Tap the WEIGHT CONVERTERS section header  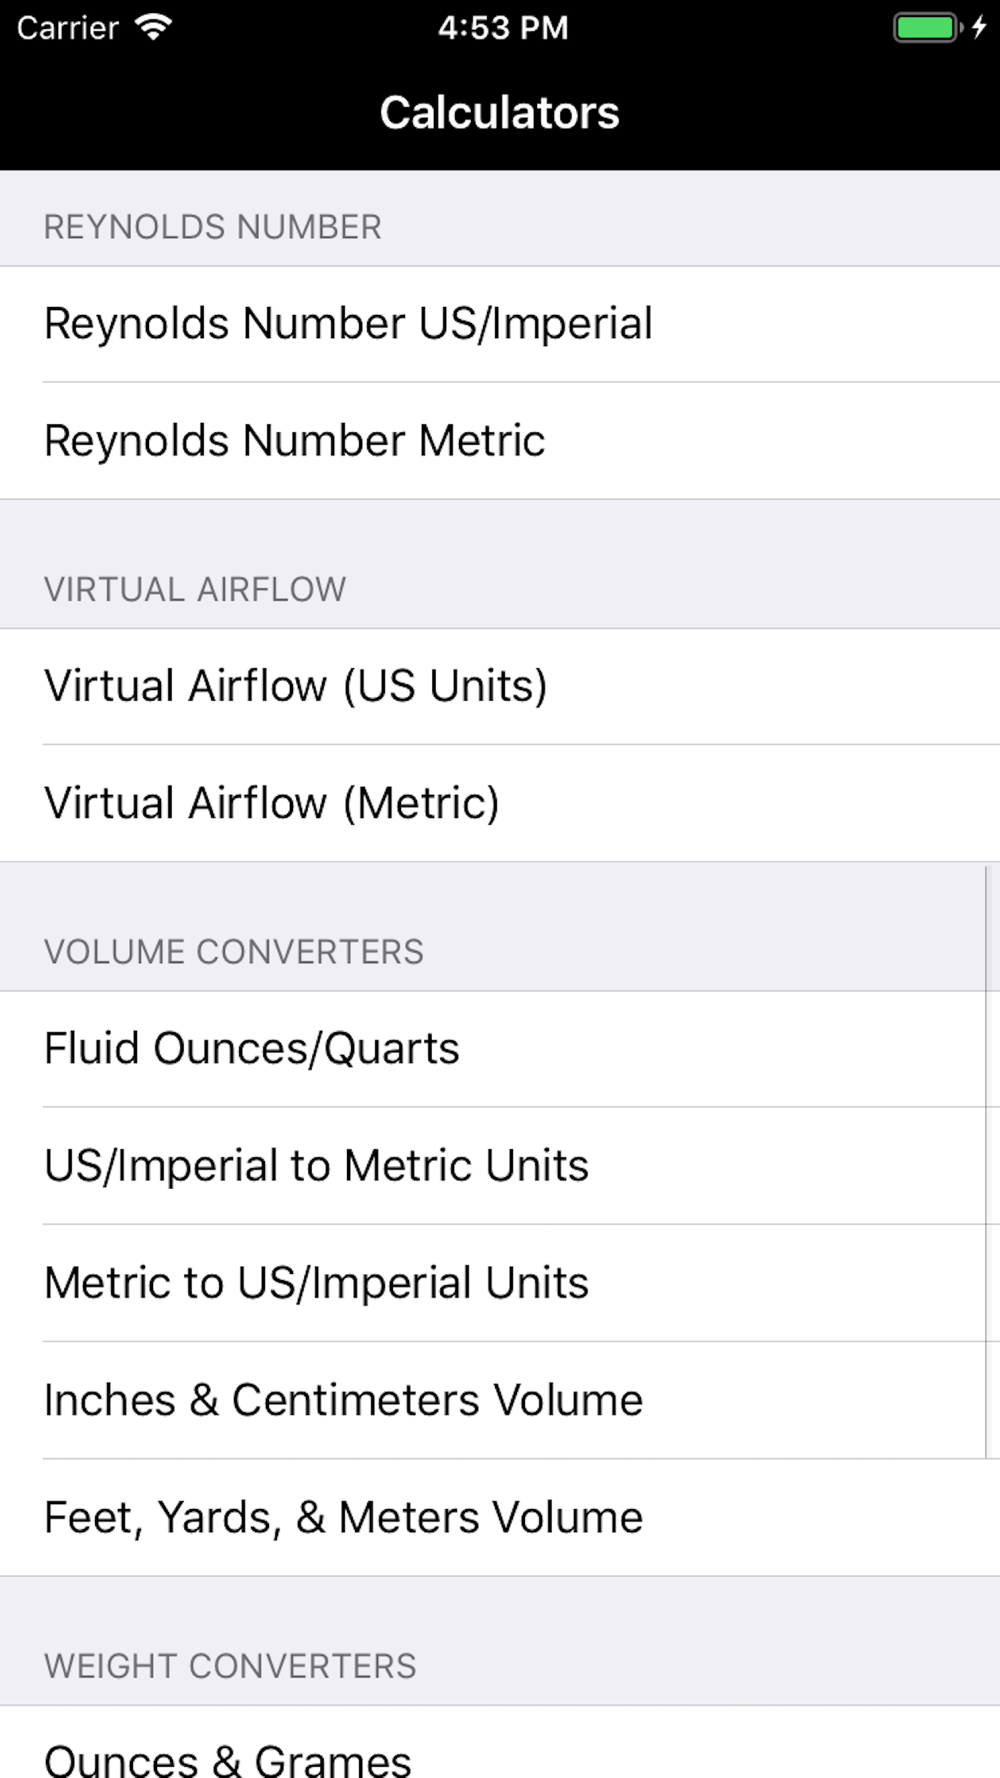point(230,1666)
